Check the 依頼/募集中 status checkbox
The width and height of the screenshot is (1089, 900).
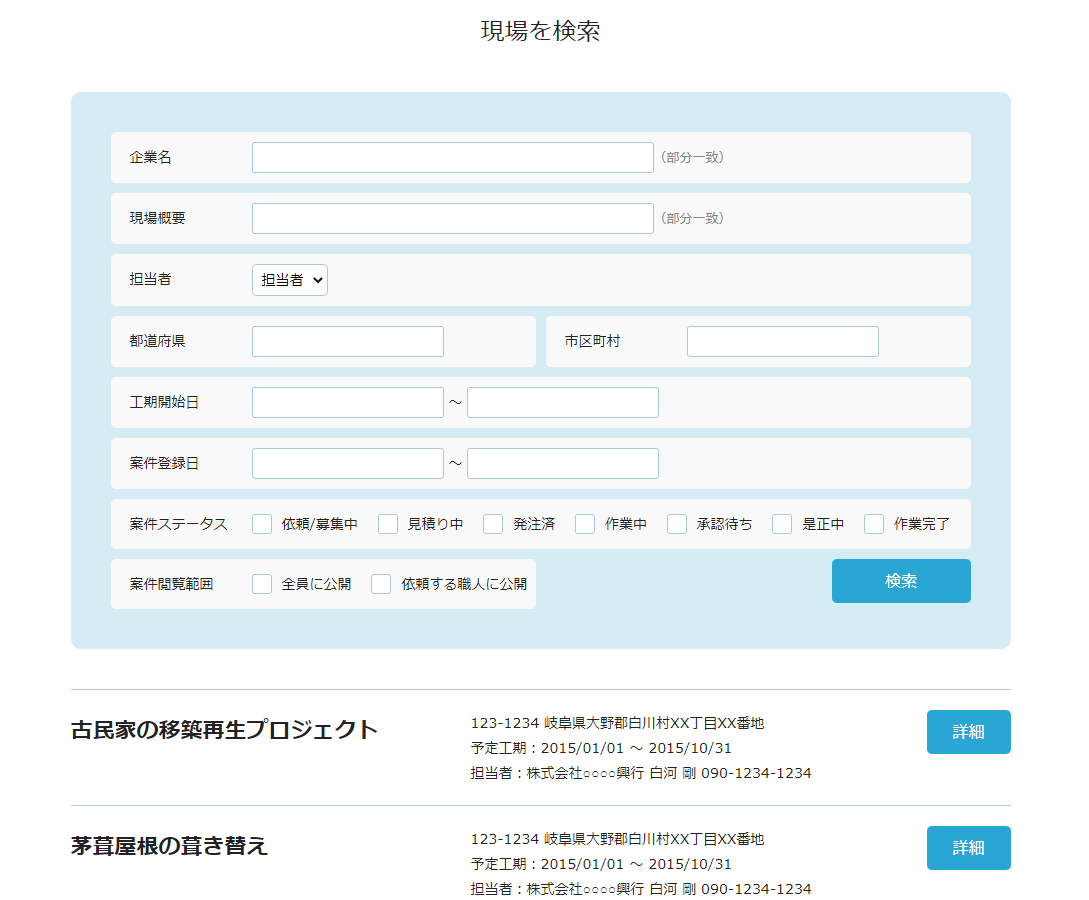(x=262, y=524)
